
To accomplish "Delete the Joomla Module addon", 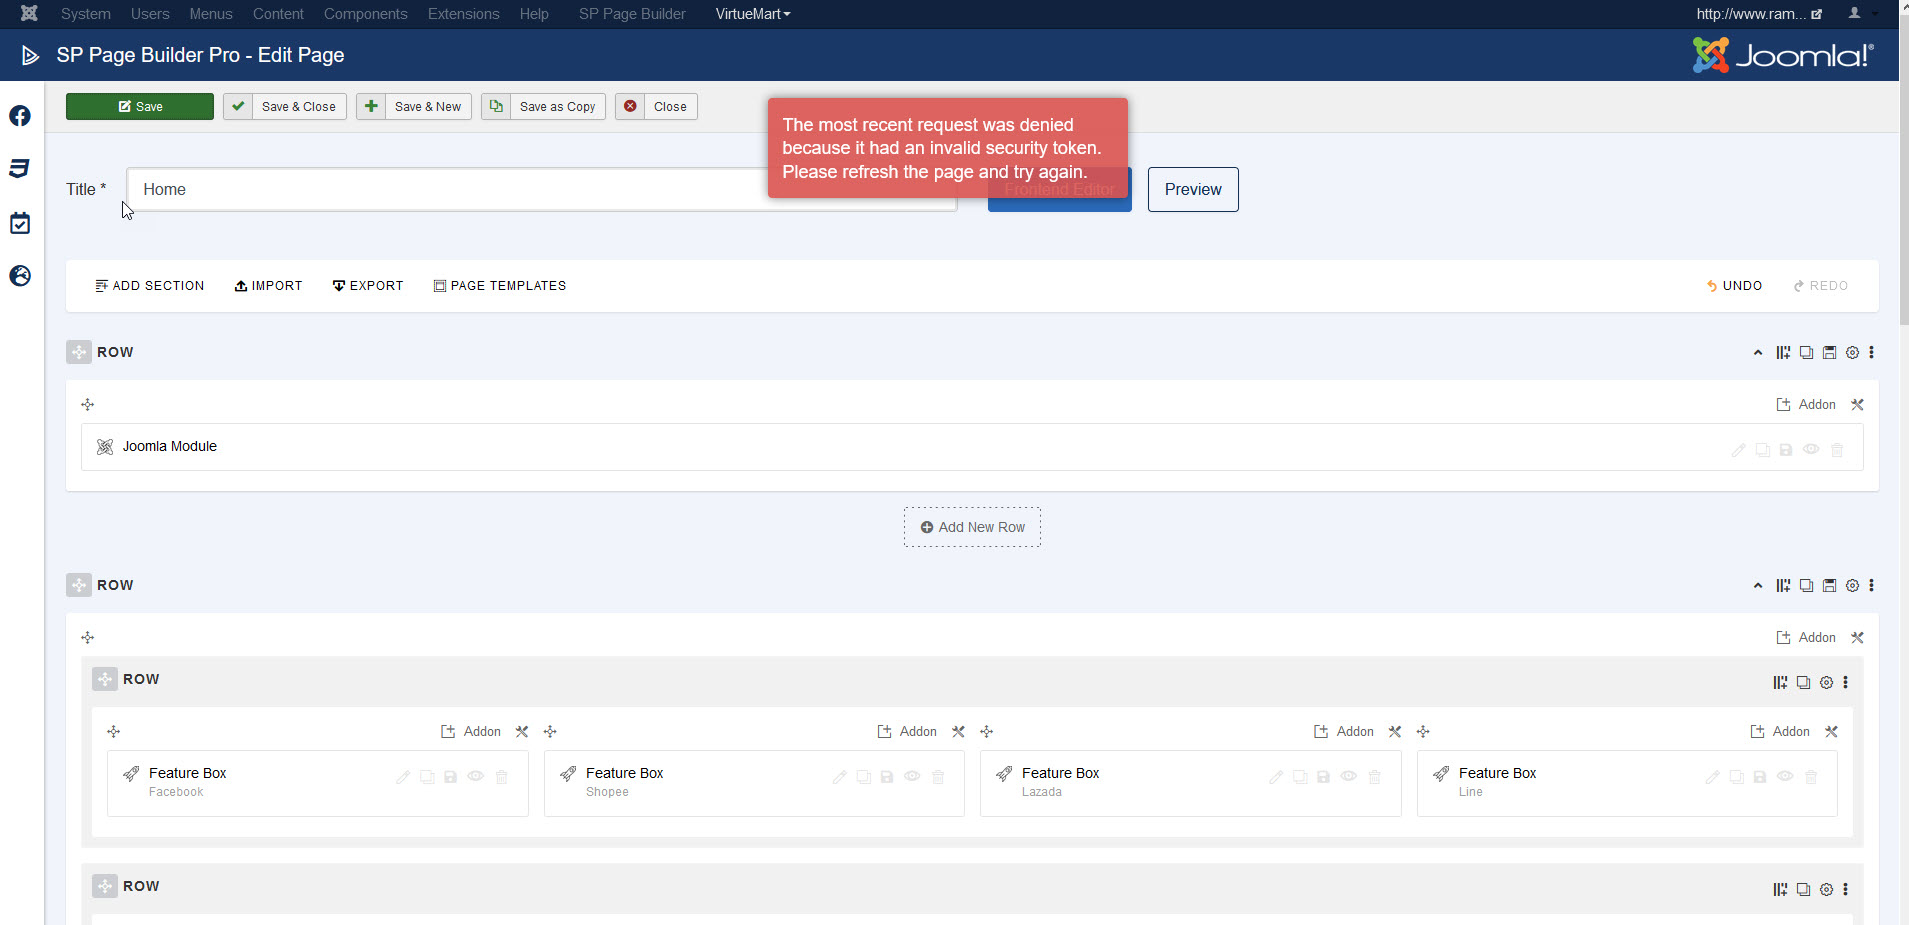I will pos(1837,450).
